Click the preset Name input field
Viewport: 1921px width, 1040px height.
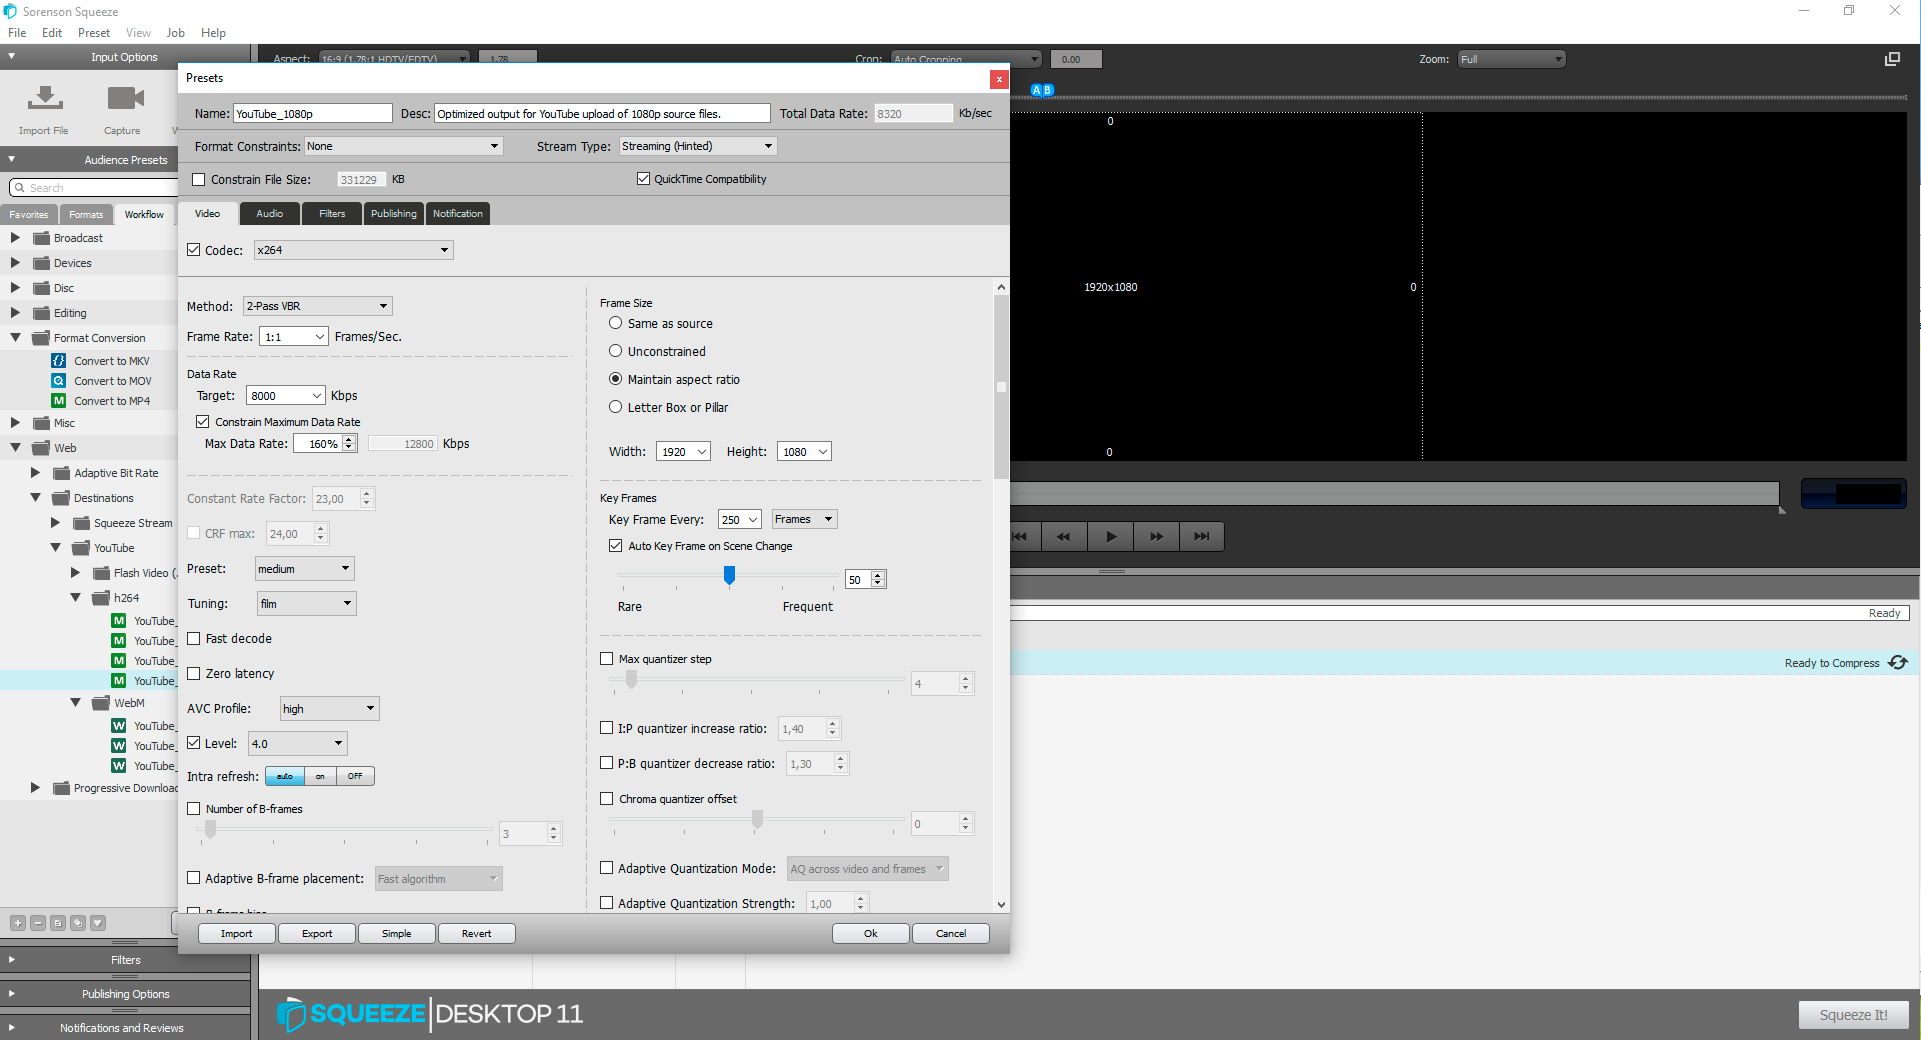click(x=312, y=114)
